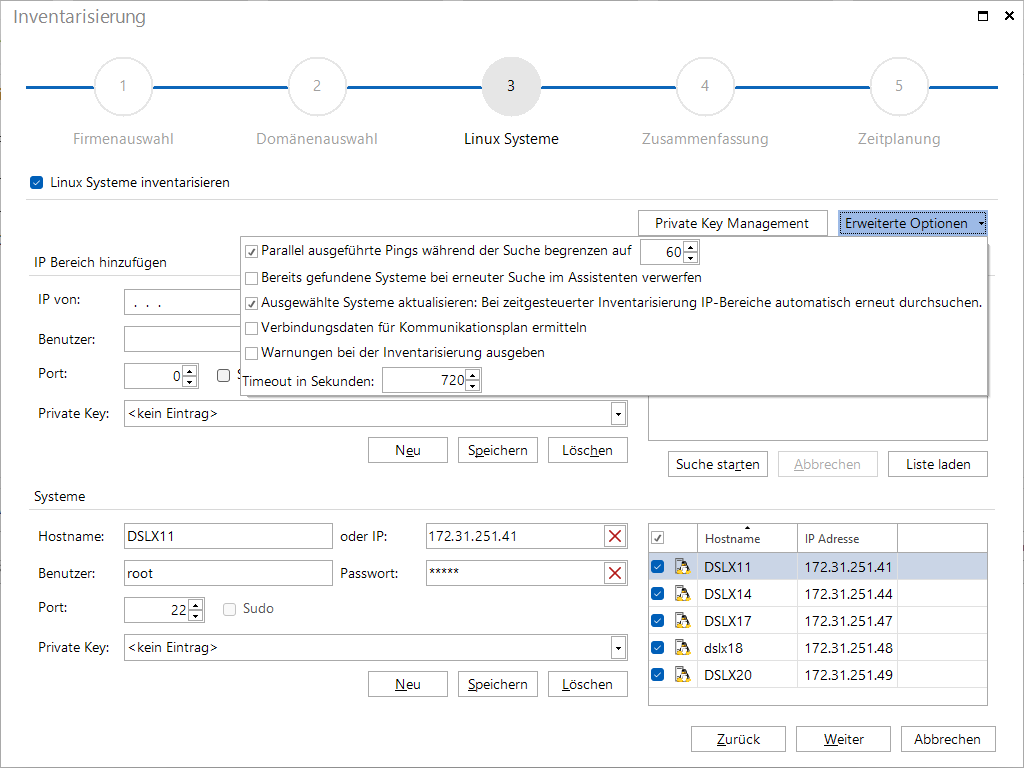This screenshot has height=768, width=1024.
Task: Click the Linux icon in DSLX14 row
Action: click(x=682, y=594)
